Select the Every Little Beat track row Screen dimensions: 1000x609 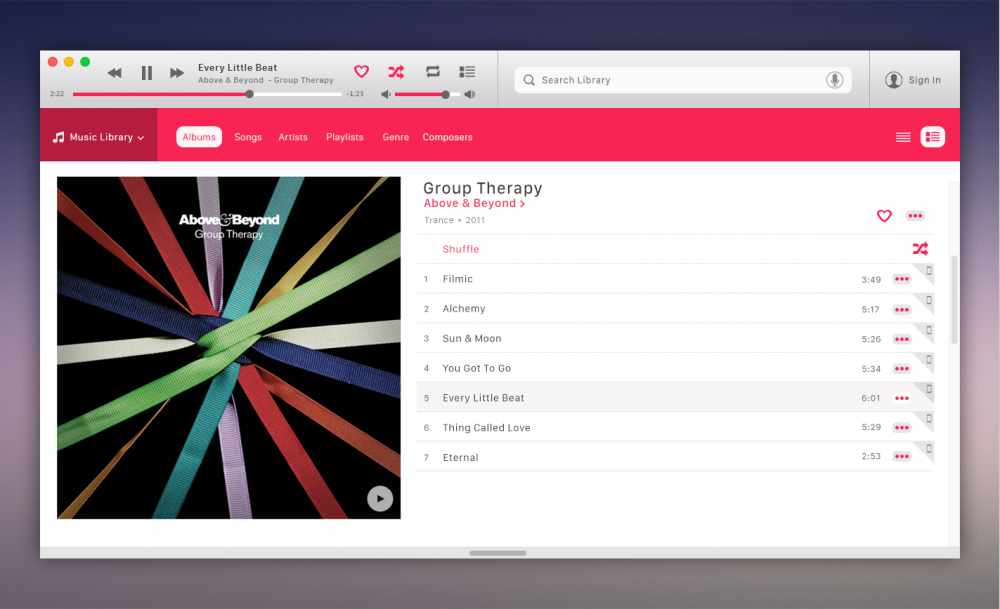[675, 398]
